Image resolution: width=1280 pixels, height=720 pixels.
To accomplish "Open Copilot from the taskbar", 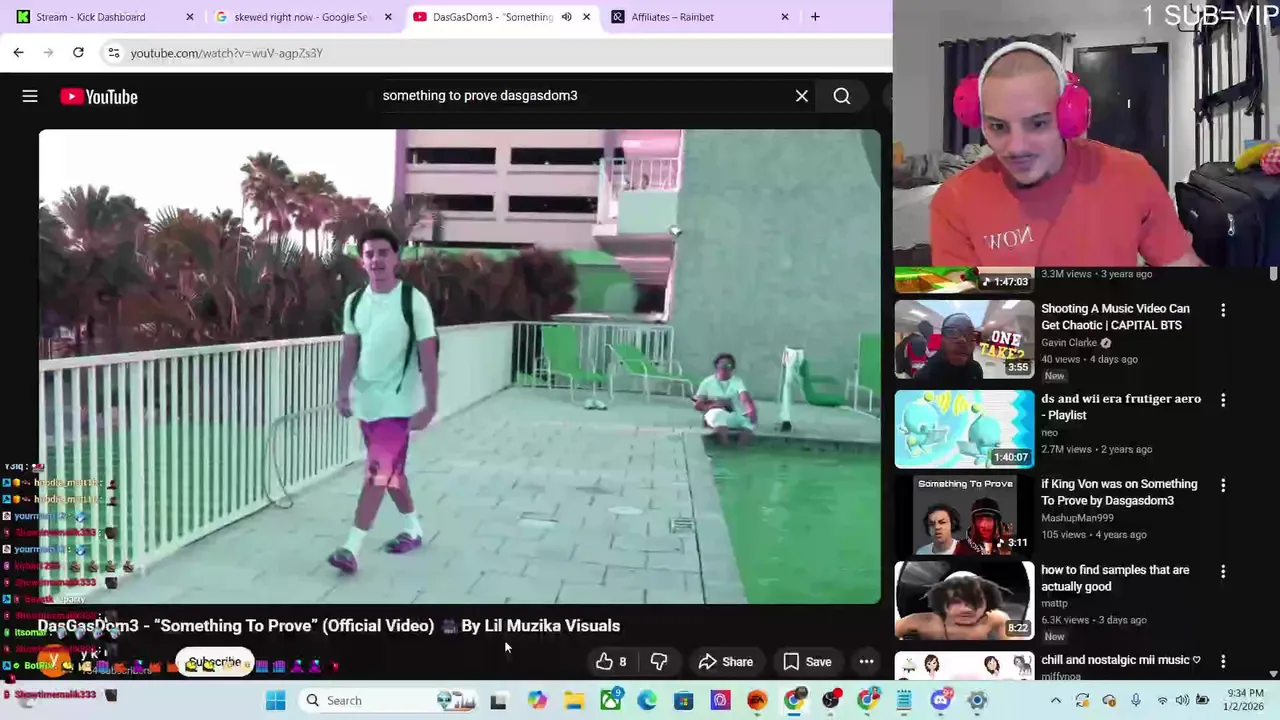I will click(x=537, y=700).
